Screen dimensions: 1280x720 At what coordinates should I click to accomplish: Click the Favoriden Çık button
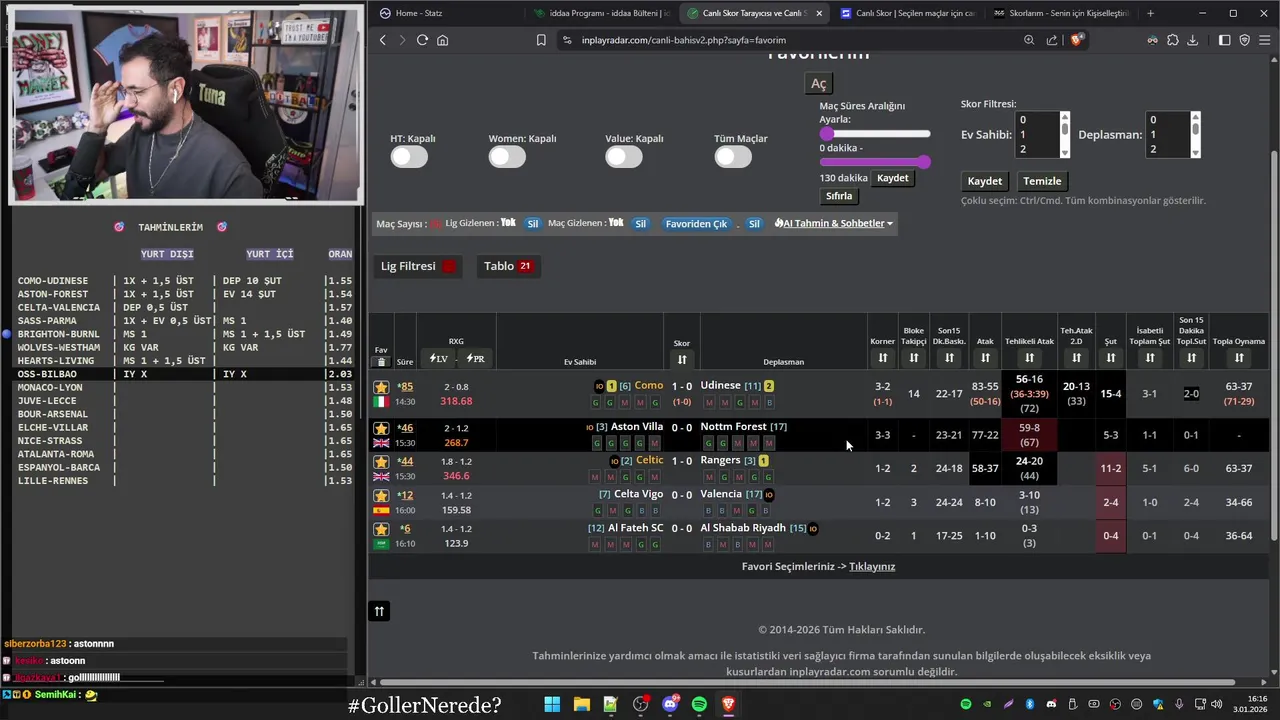(697, 224)
